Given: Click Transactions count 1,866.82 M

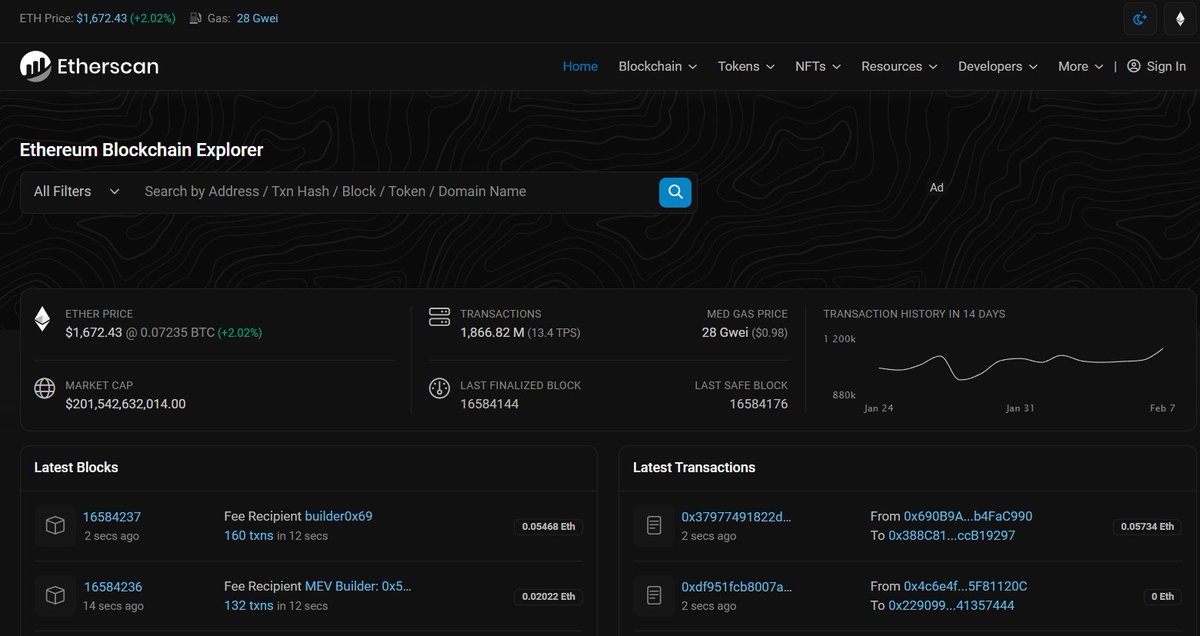Looking at the screenshot, I should click(492, 332).
